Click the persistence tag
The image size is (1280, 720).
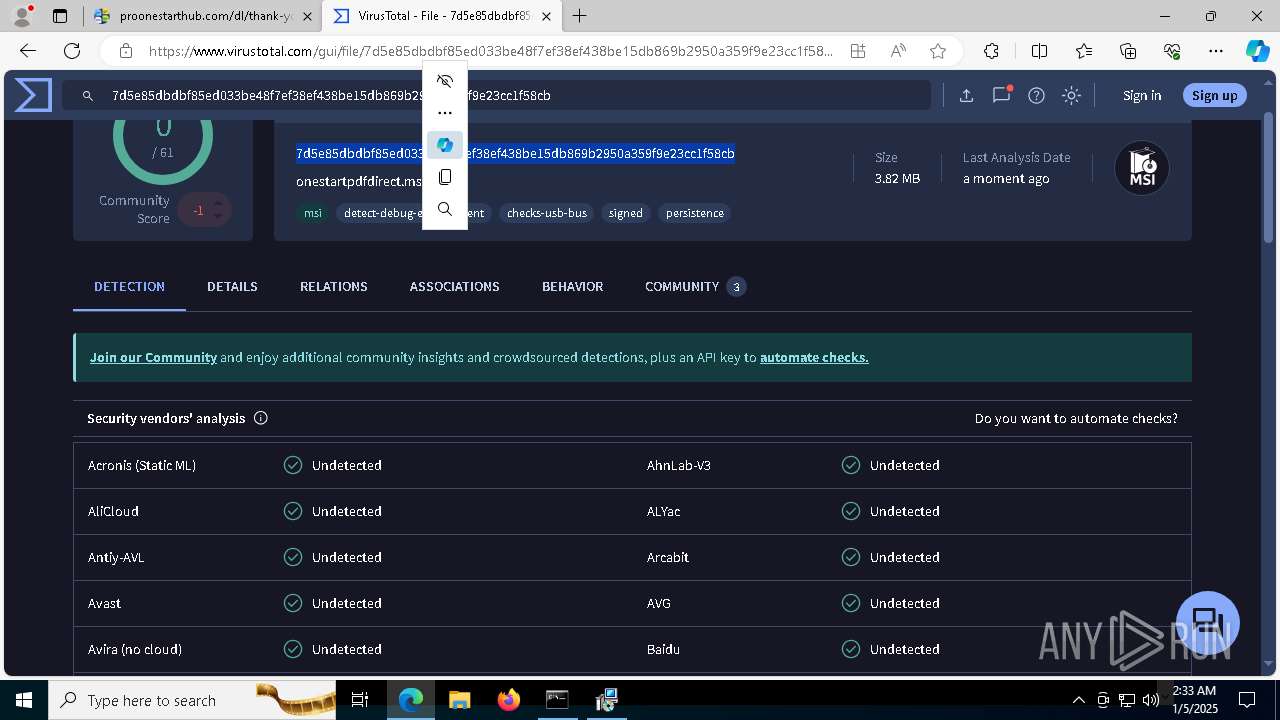click(x=695, y=213)
